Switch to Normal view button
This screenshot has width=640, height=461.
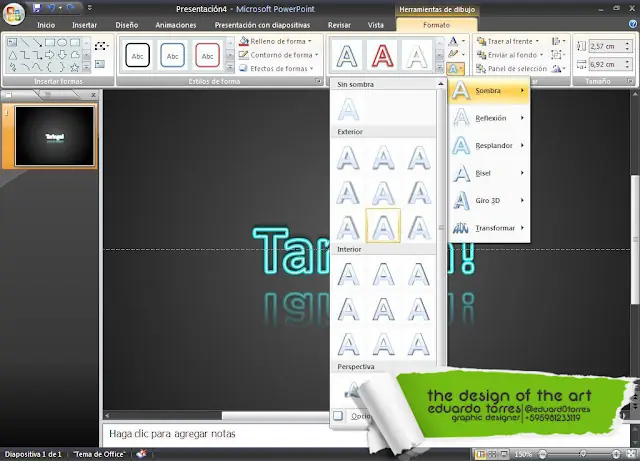[x=480, y=454]
